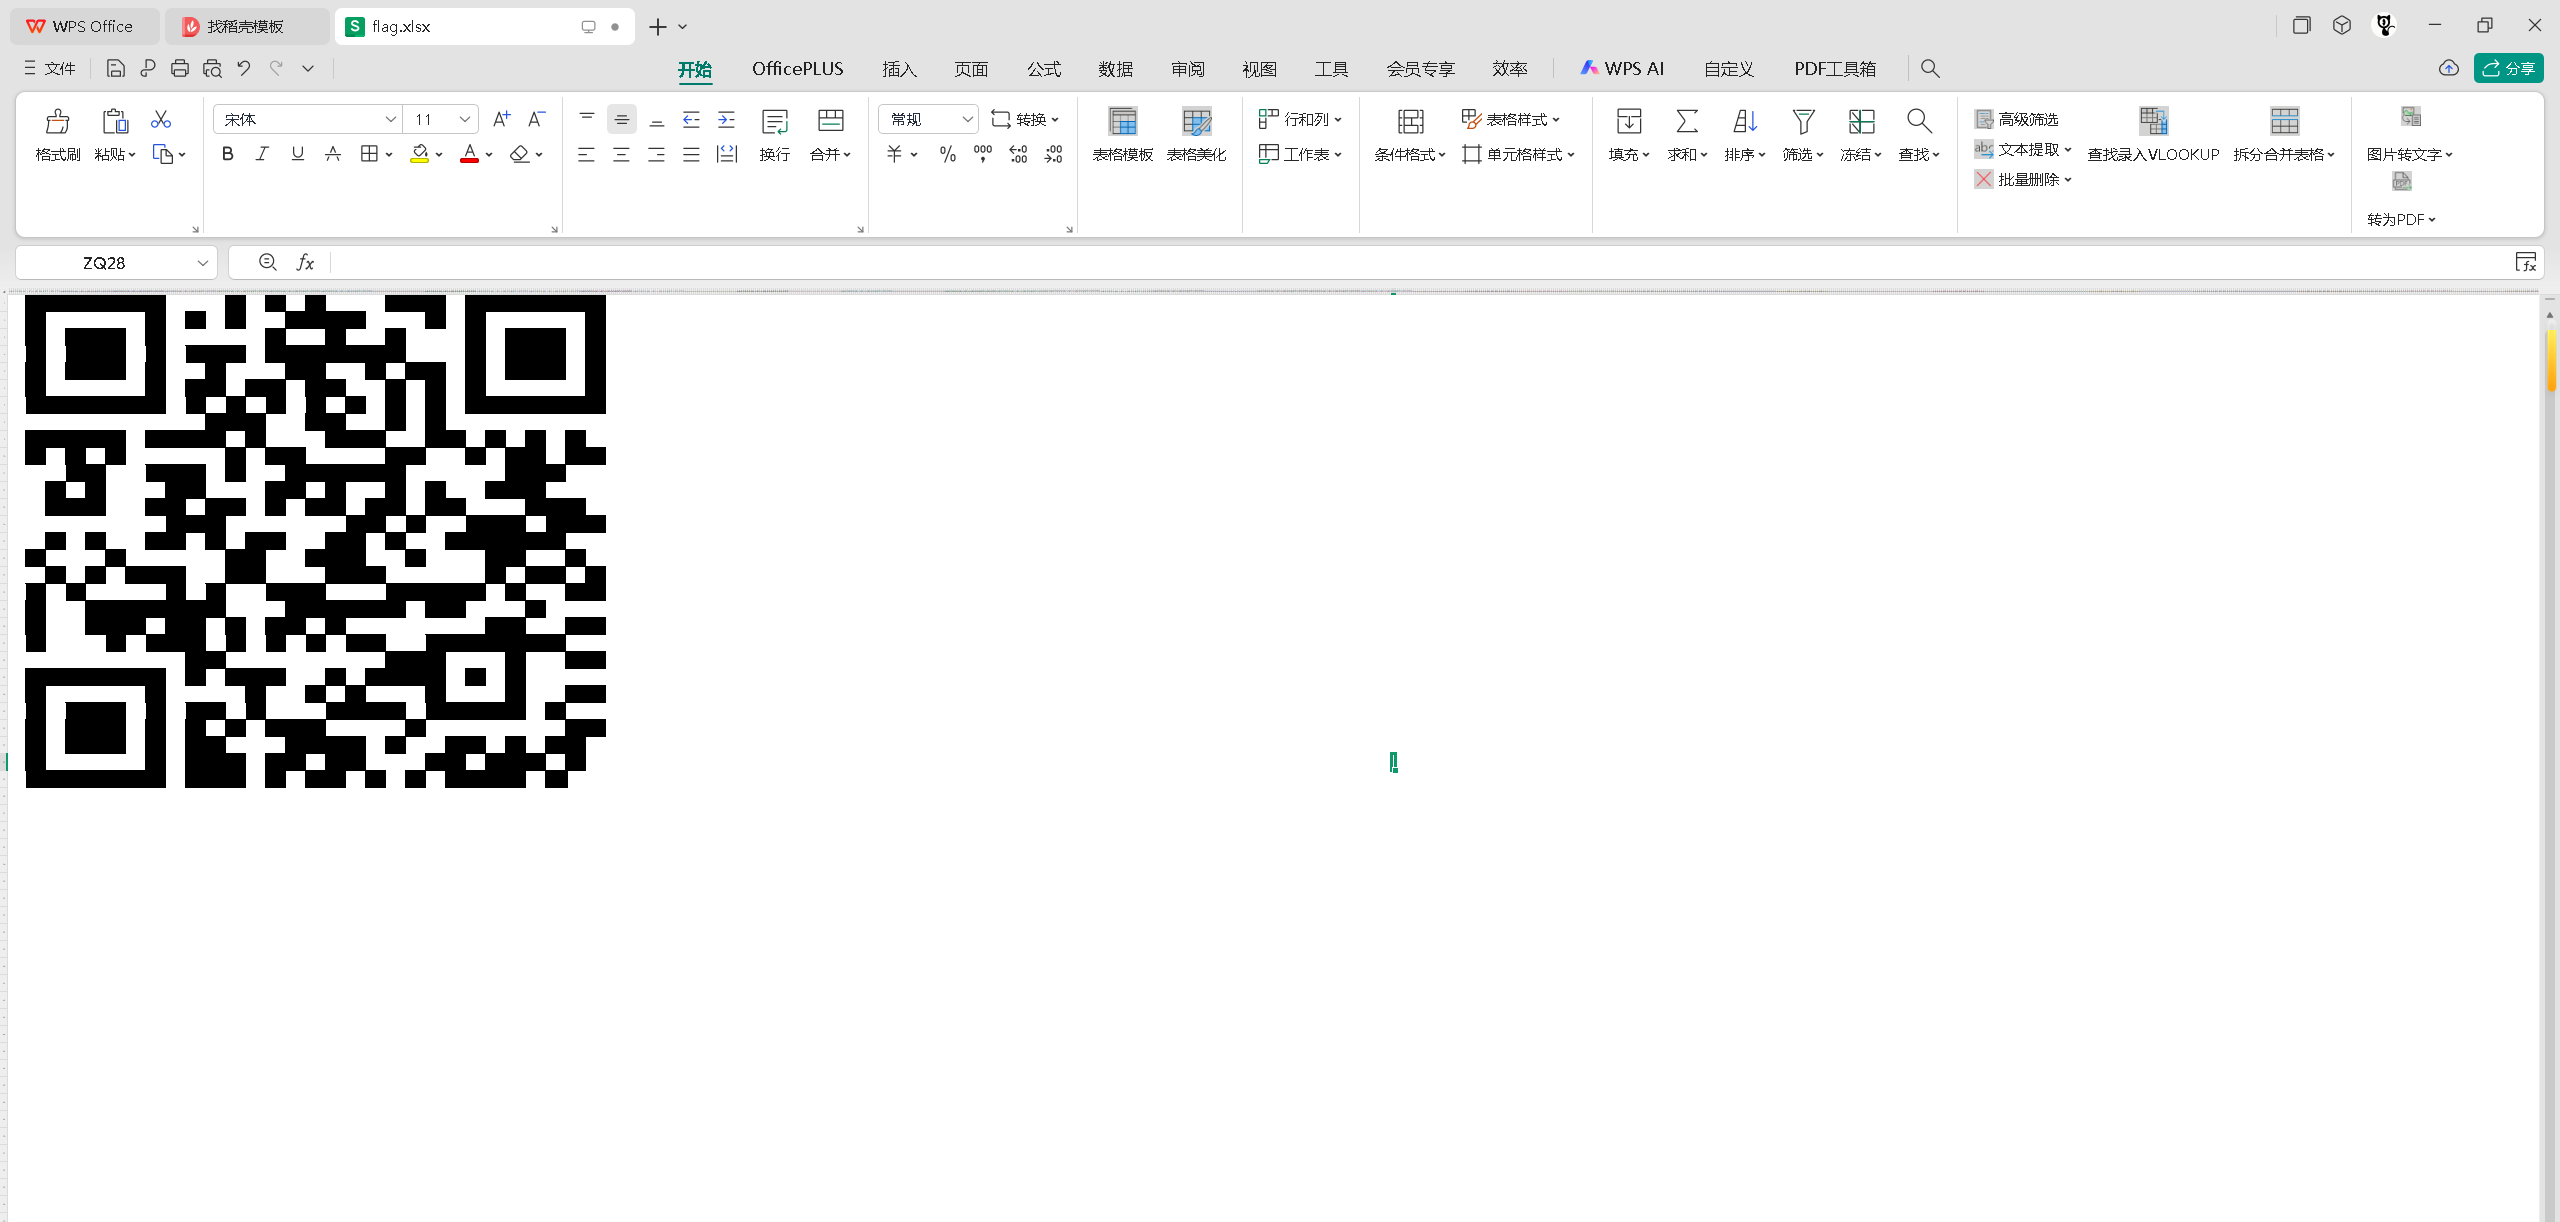The height and width of the screenshot is (1222, 2560).
Task: Click the percent style icon
Action: tap(947, 154)
